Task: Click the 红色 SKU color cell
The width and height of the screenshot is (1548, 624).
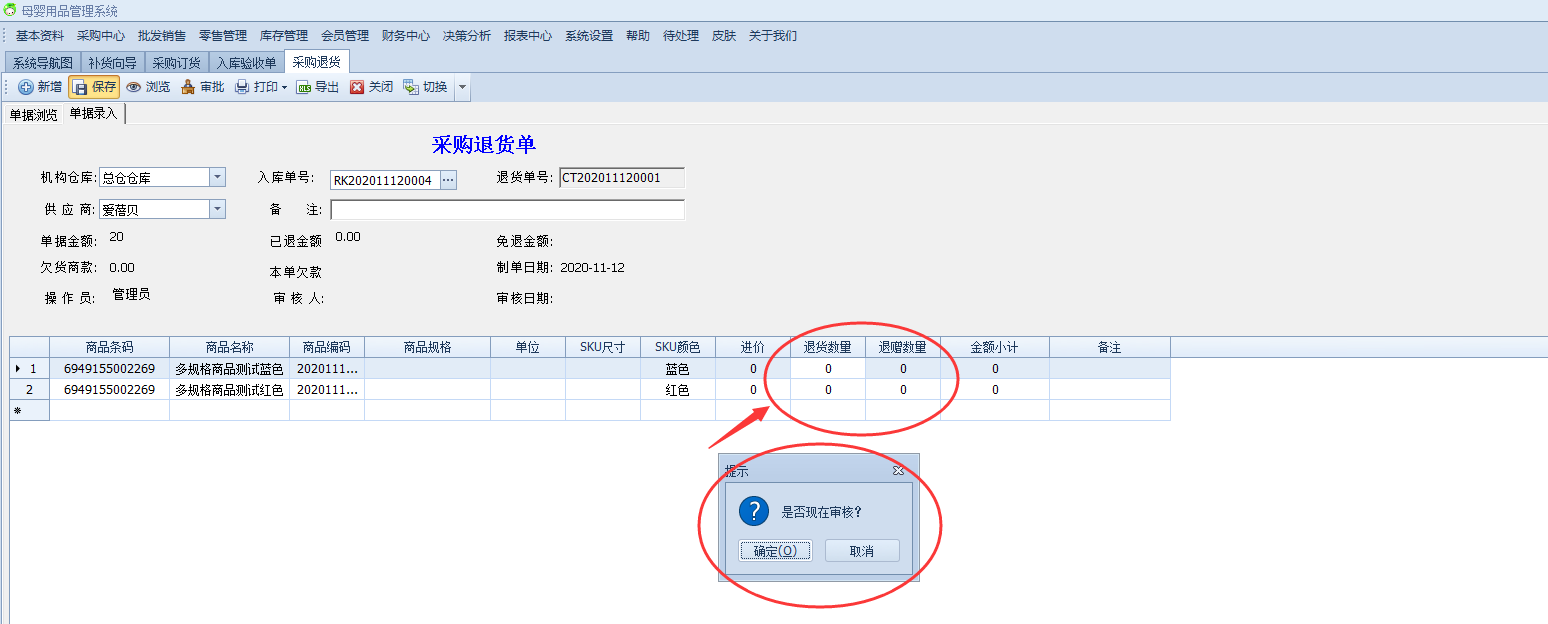Action: pos(678,390)
